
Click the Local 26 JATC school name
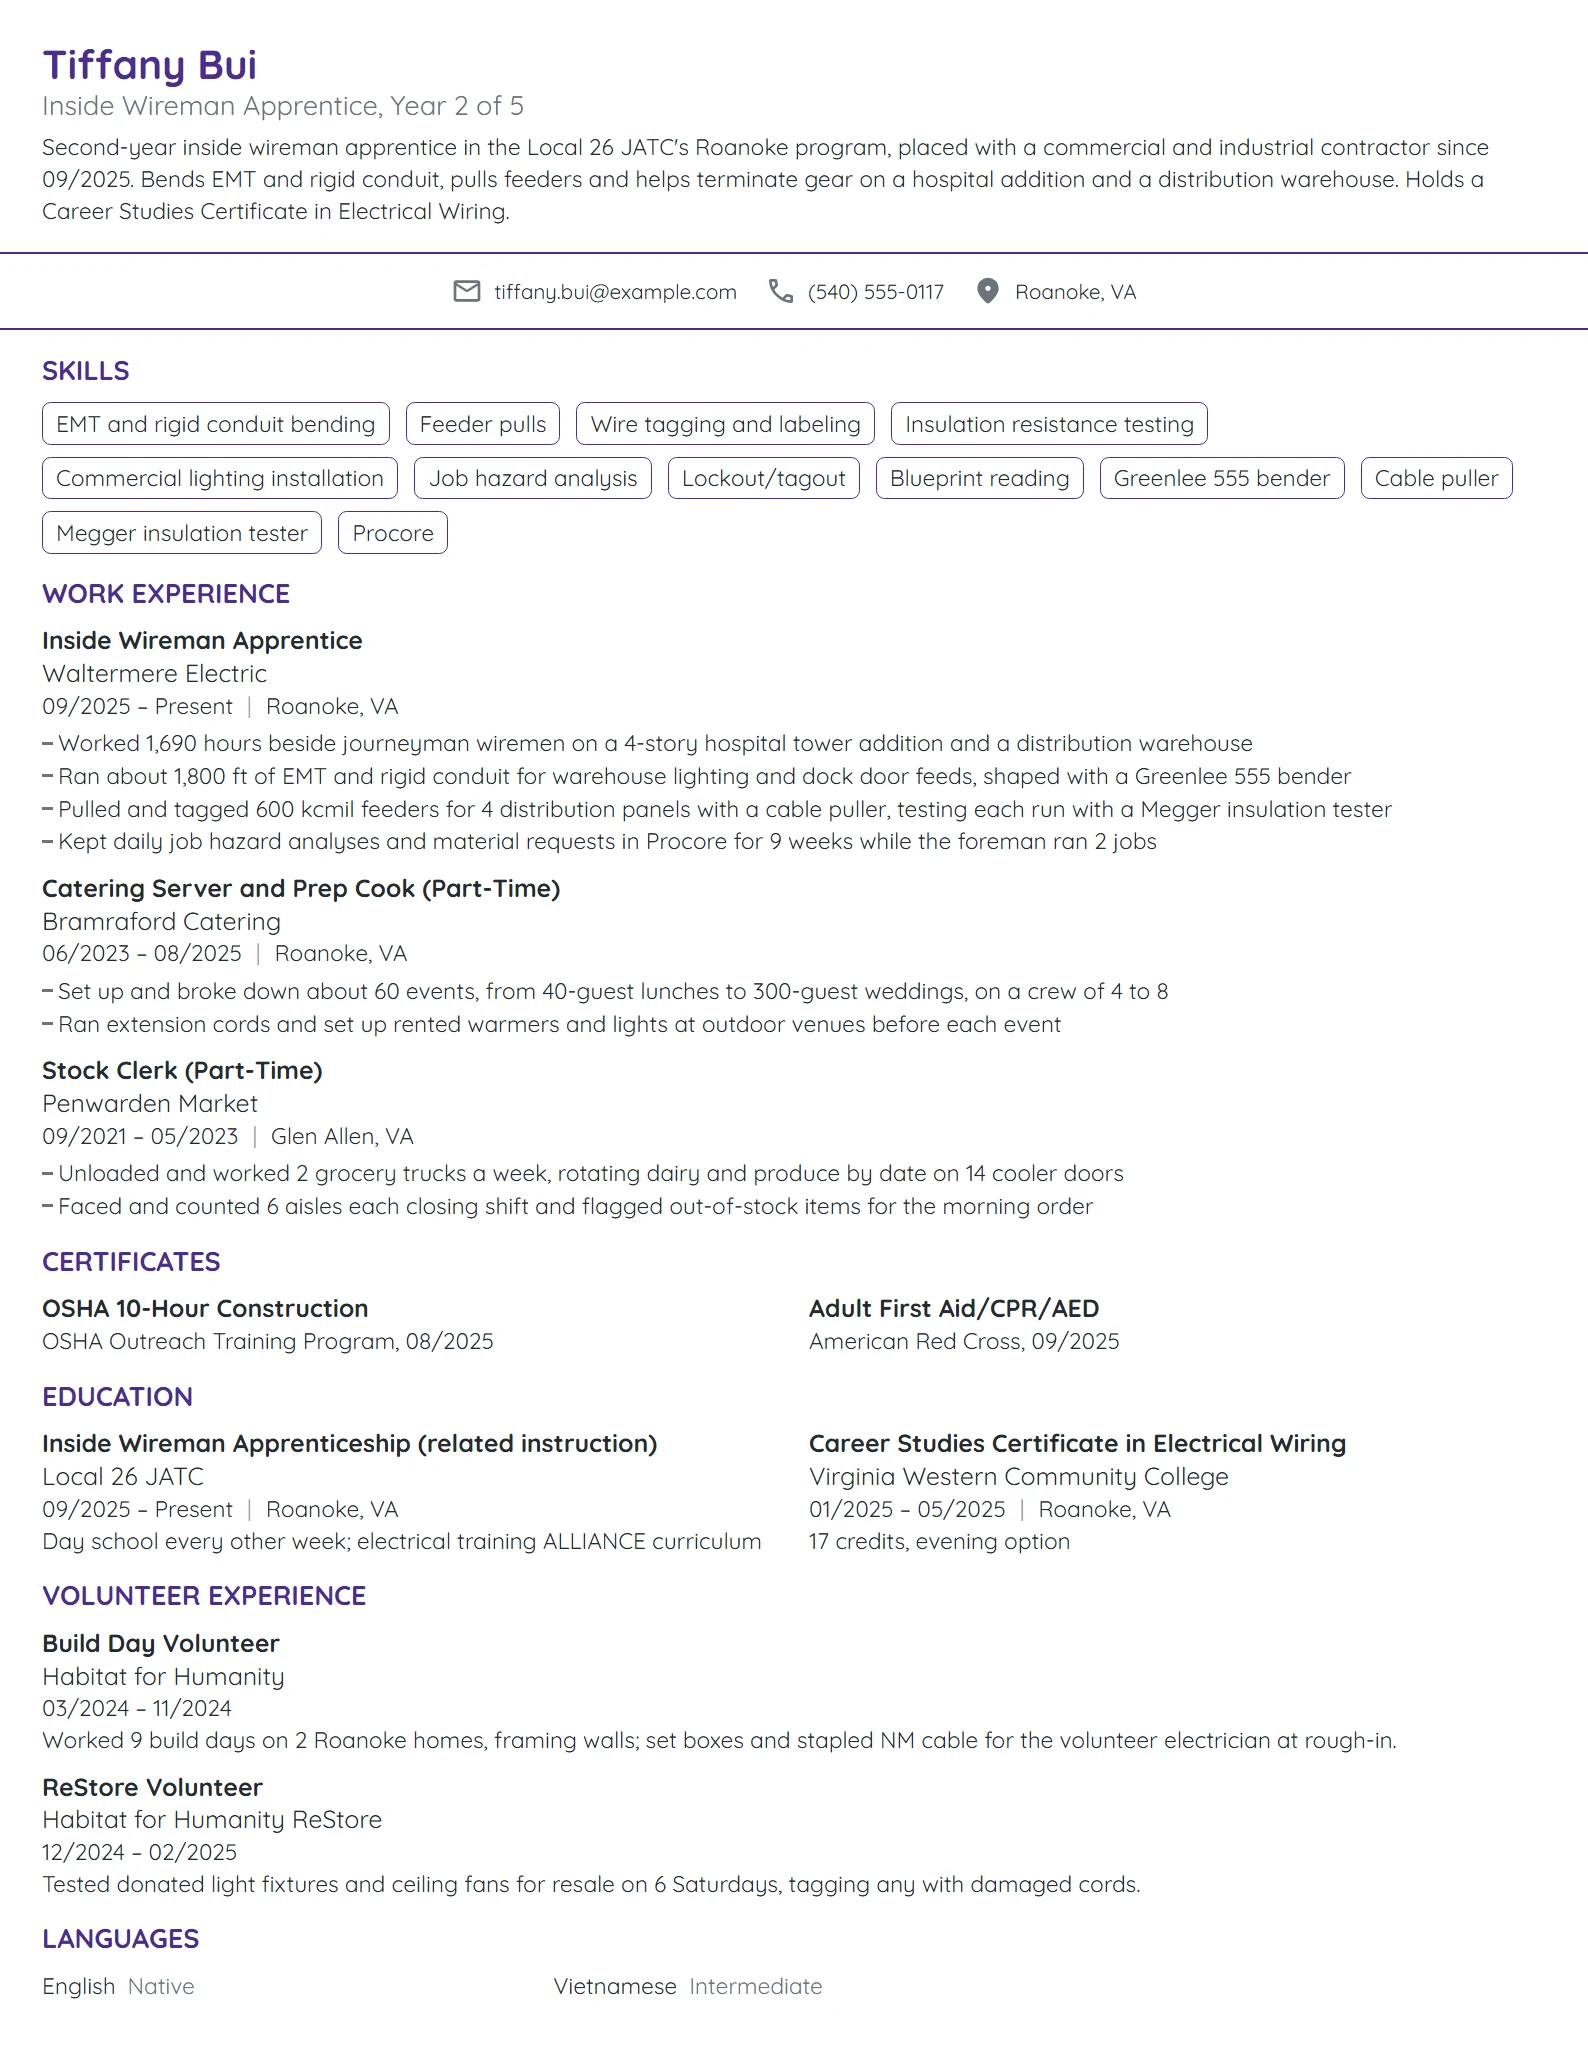coord(123,1477)
